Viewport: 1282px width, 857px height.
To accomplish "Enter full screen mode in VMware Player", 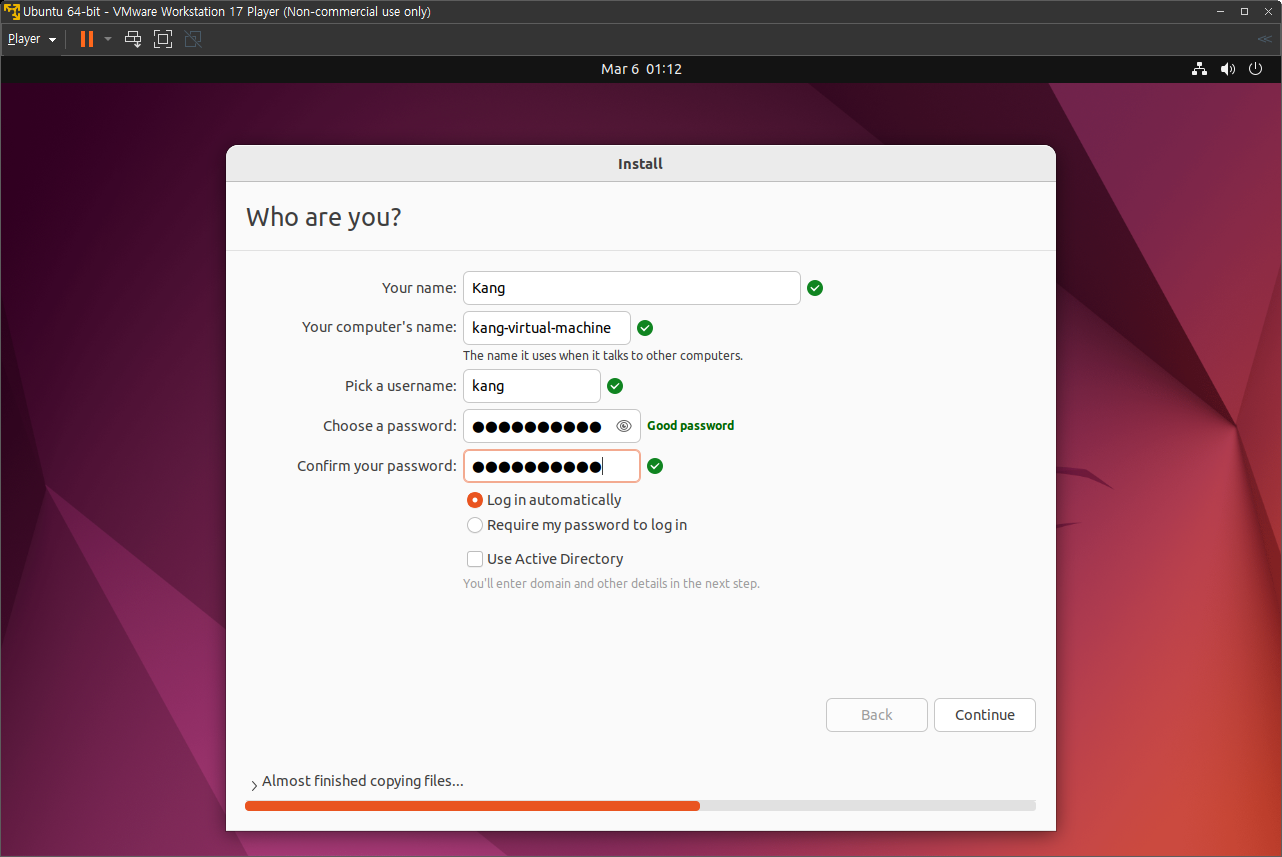I will [x=163, y=39].
